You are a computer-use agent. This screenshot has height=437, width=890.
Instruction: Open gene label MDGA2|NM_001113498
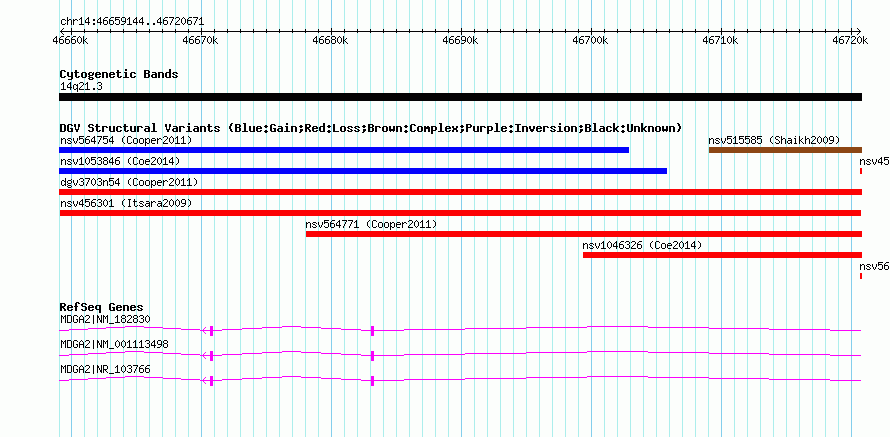[x=114, y=344]
